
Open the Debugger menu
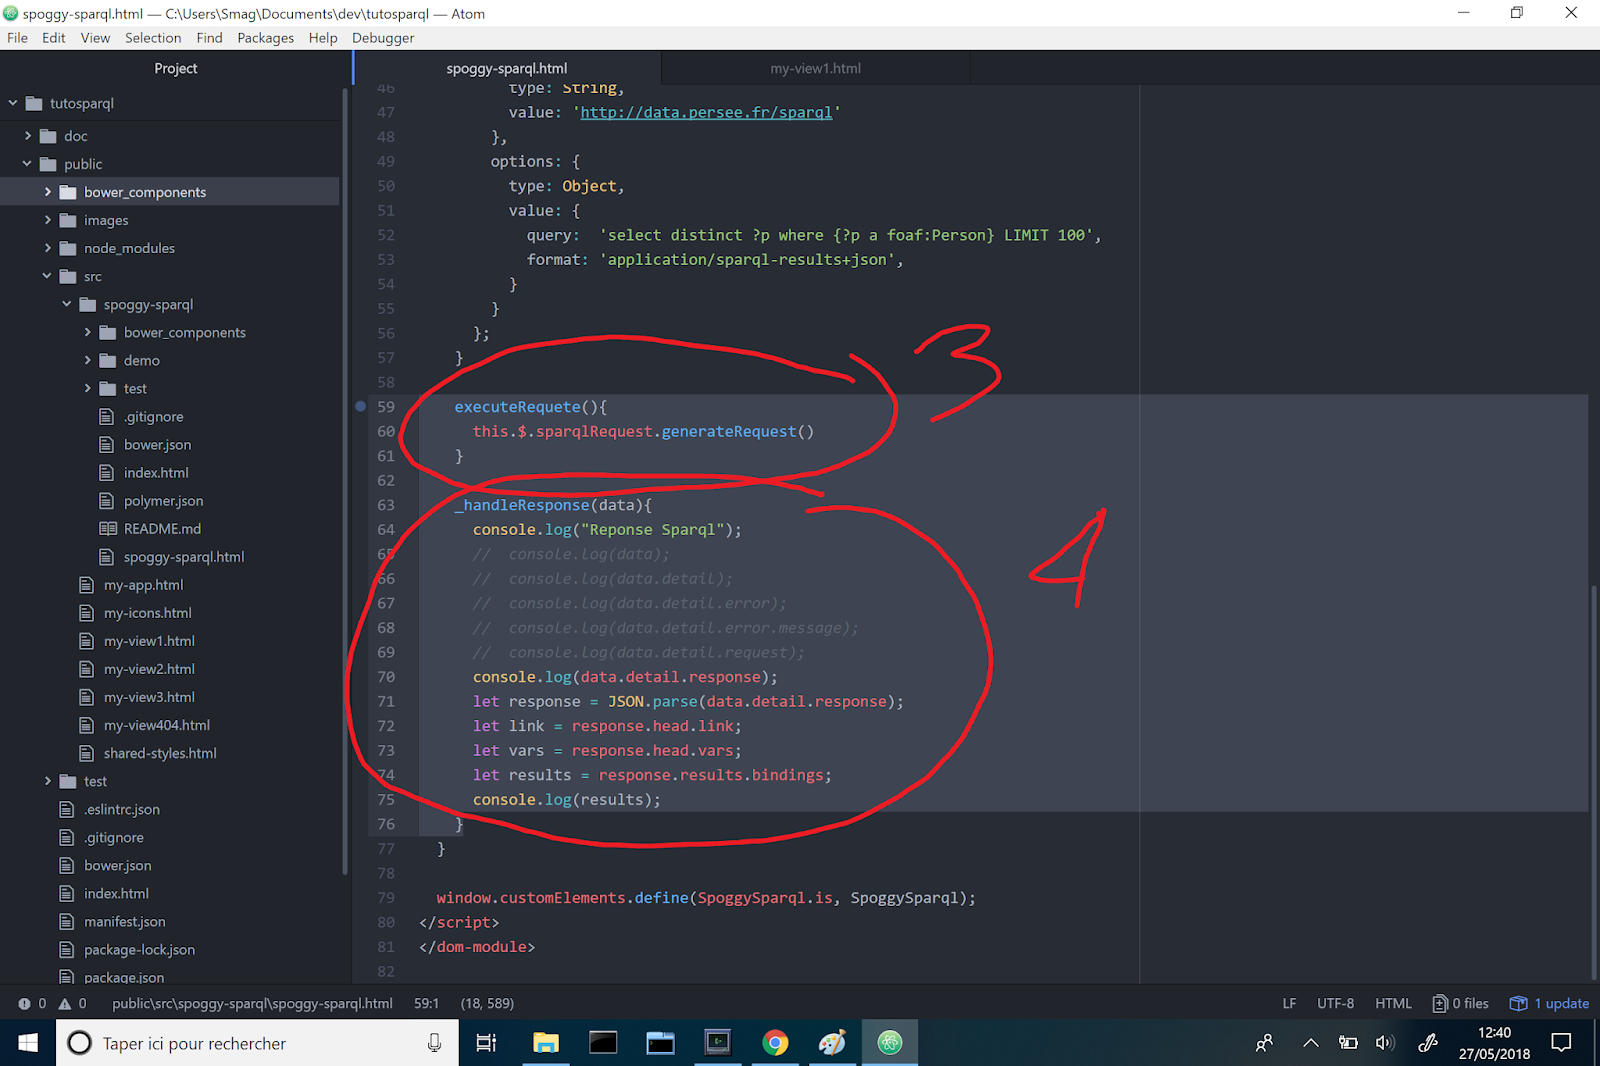click(x=383, y=38)
